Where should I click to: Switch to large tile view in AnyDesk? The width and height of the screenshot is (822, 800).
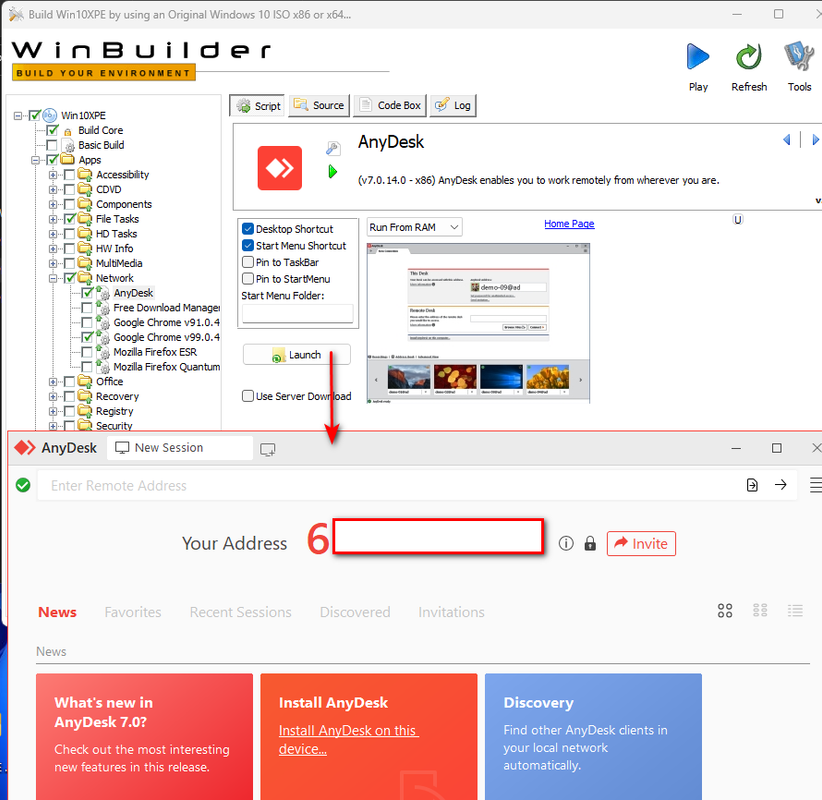pyautogui.click(x=725, y=610)
